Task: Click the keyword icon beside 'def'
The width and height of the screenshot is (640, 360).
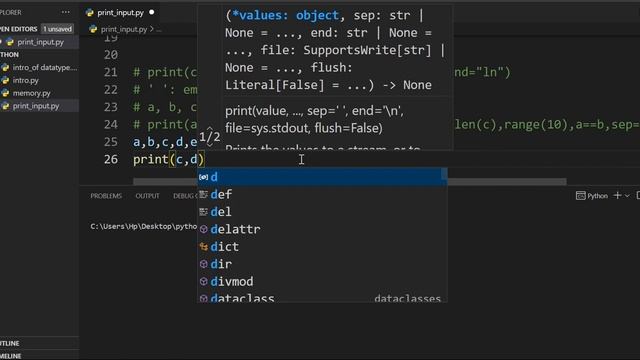Action: click(203, 194)
